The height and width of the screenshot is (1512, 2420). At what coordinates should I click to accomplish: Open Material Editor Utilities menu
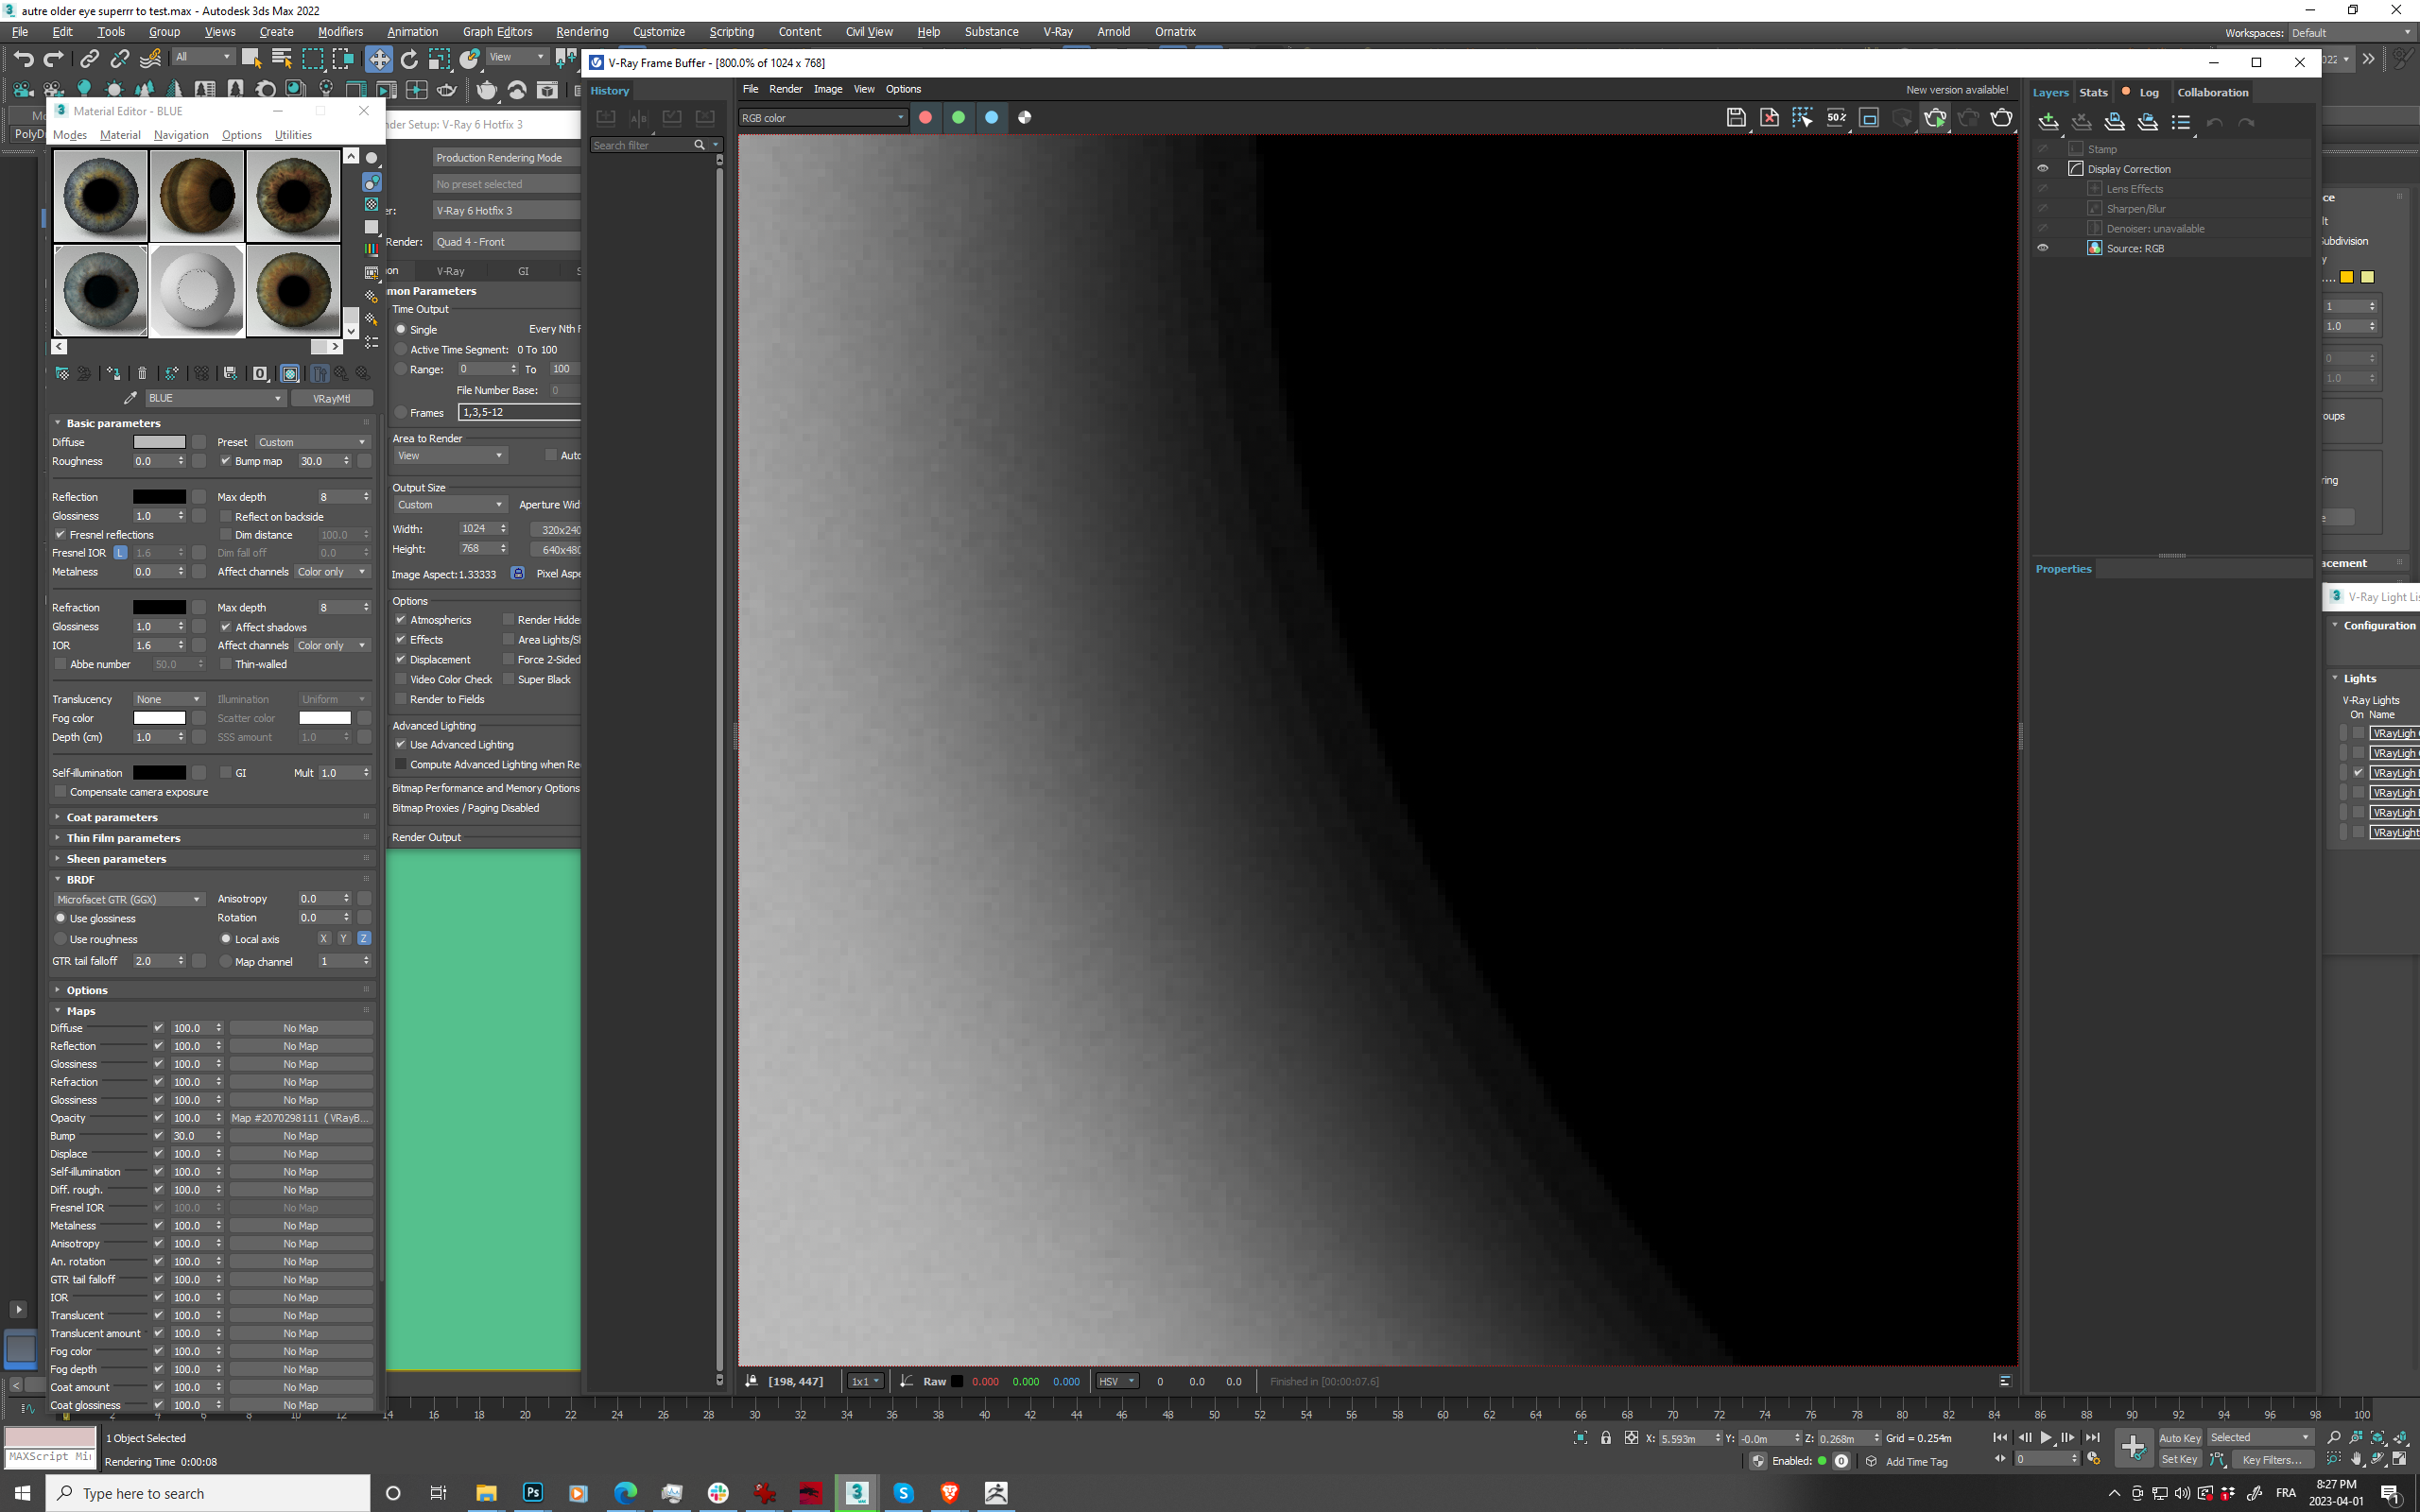click(x=293, y=135)
